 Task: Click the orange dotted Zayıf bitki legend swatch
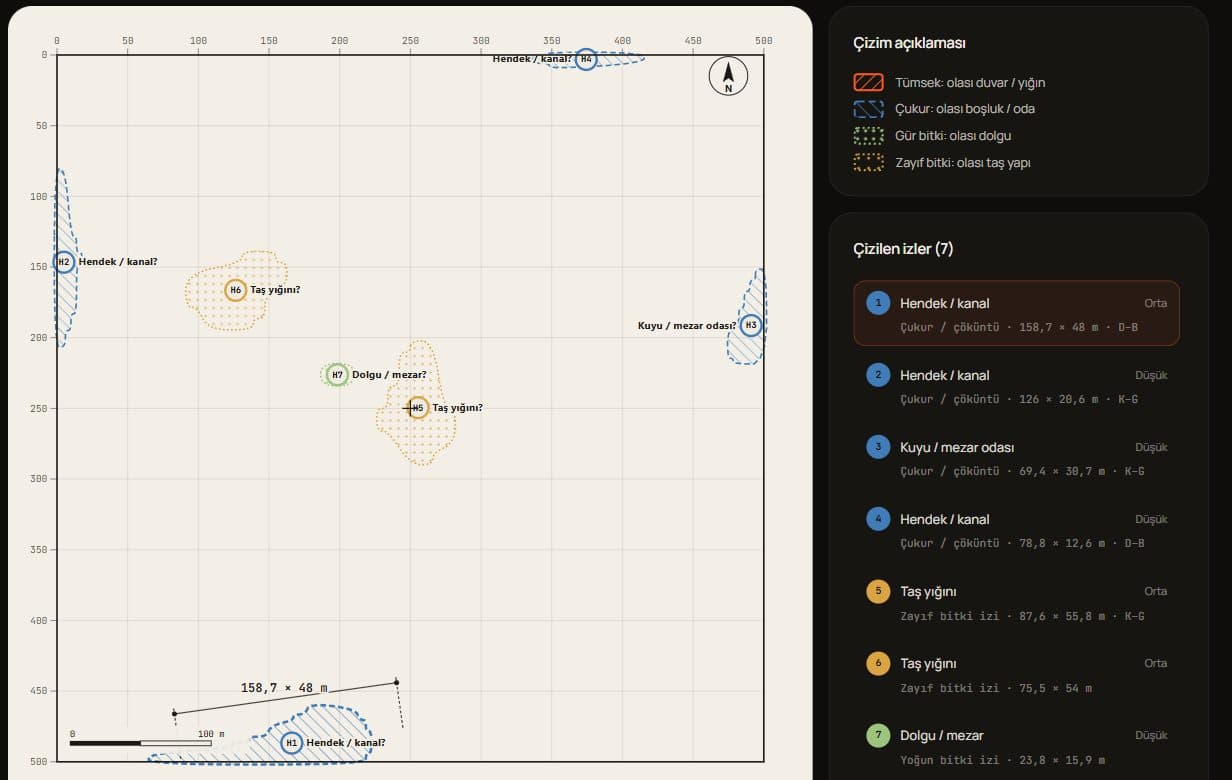coord(868,162)
